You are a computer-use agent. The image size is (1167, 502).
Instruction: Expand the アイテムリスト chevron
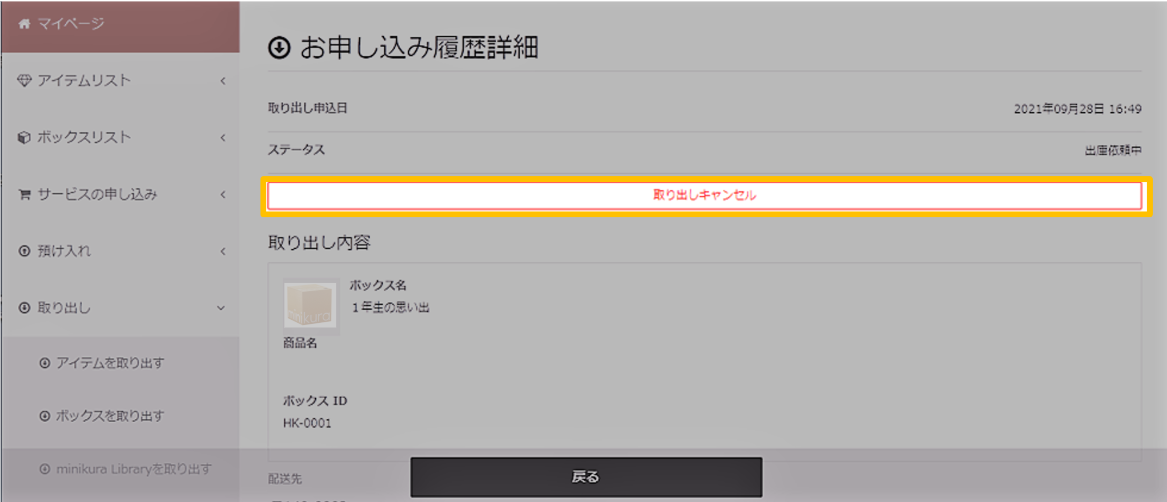point(223,80)
